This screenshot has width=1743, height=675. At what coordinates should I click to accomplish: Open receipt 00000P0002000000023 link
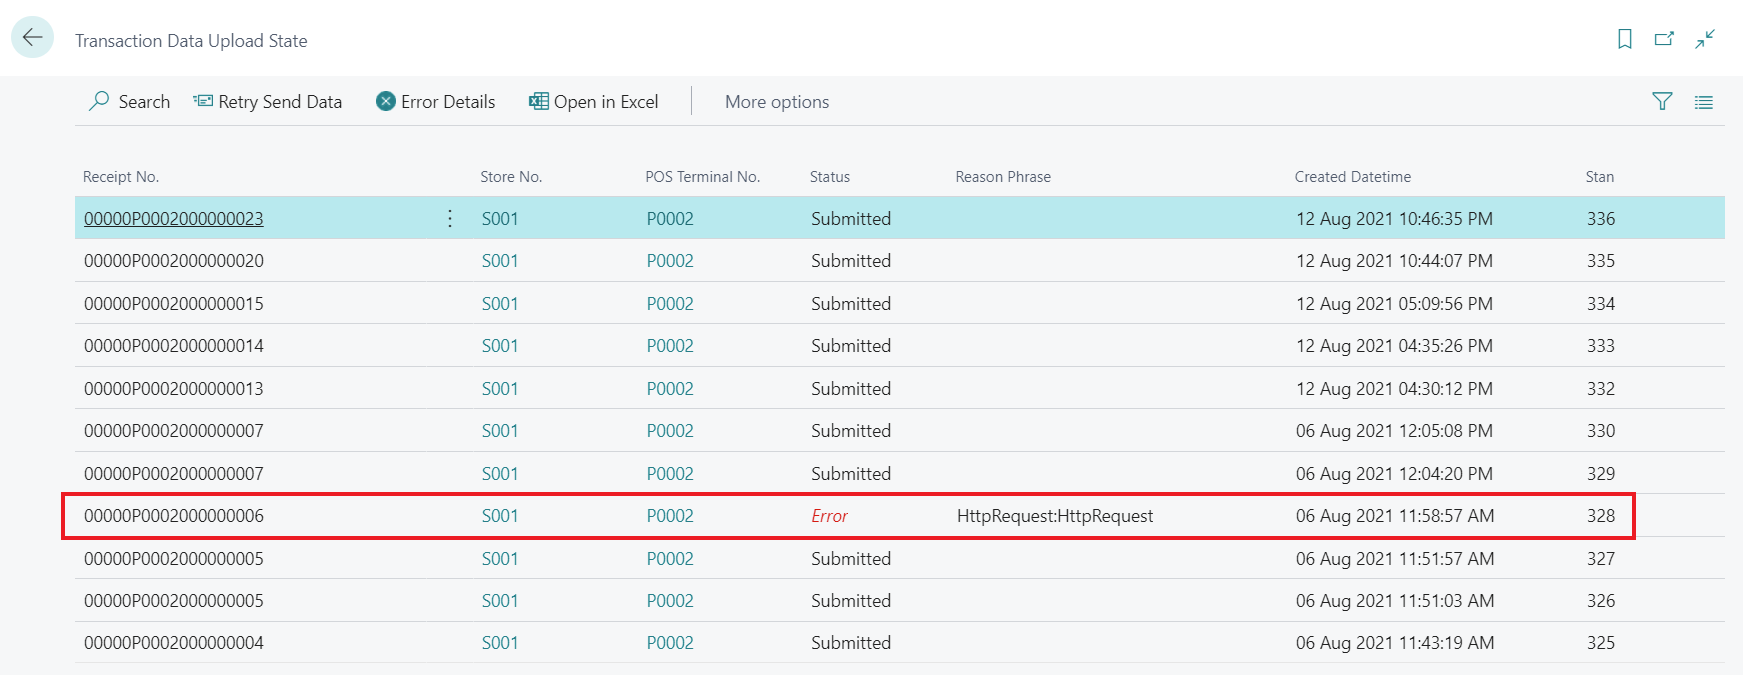pyautogui.click(x=174, y=218)
